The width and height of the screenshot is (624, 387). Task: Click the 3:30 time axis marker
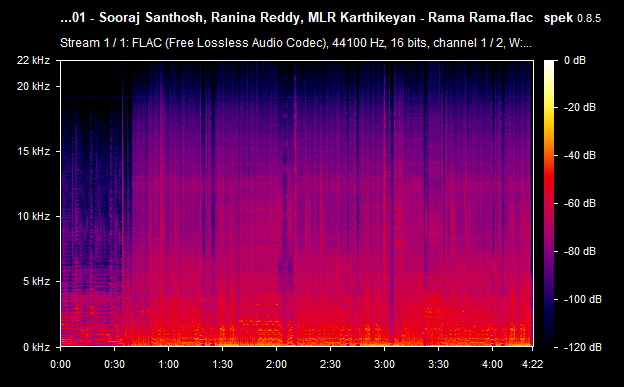[438, 364]
